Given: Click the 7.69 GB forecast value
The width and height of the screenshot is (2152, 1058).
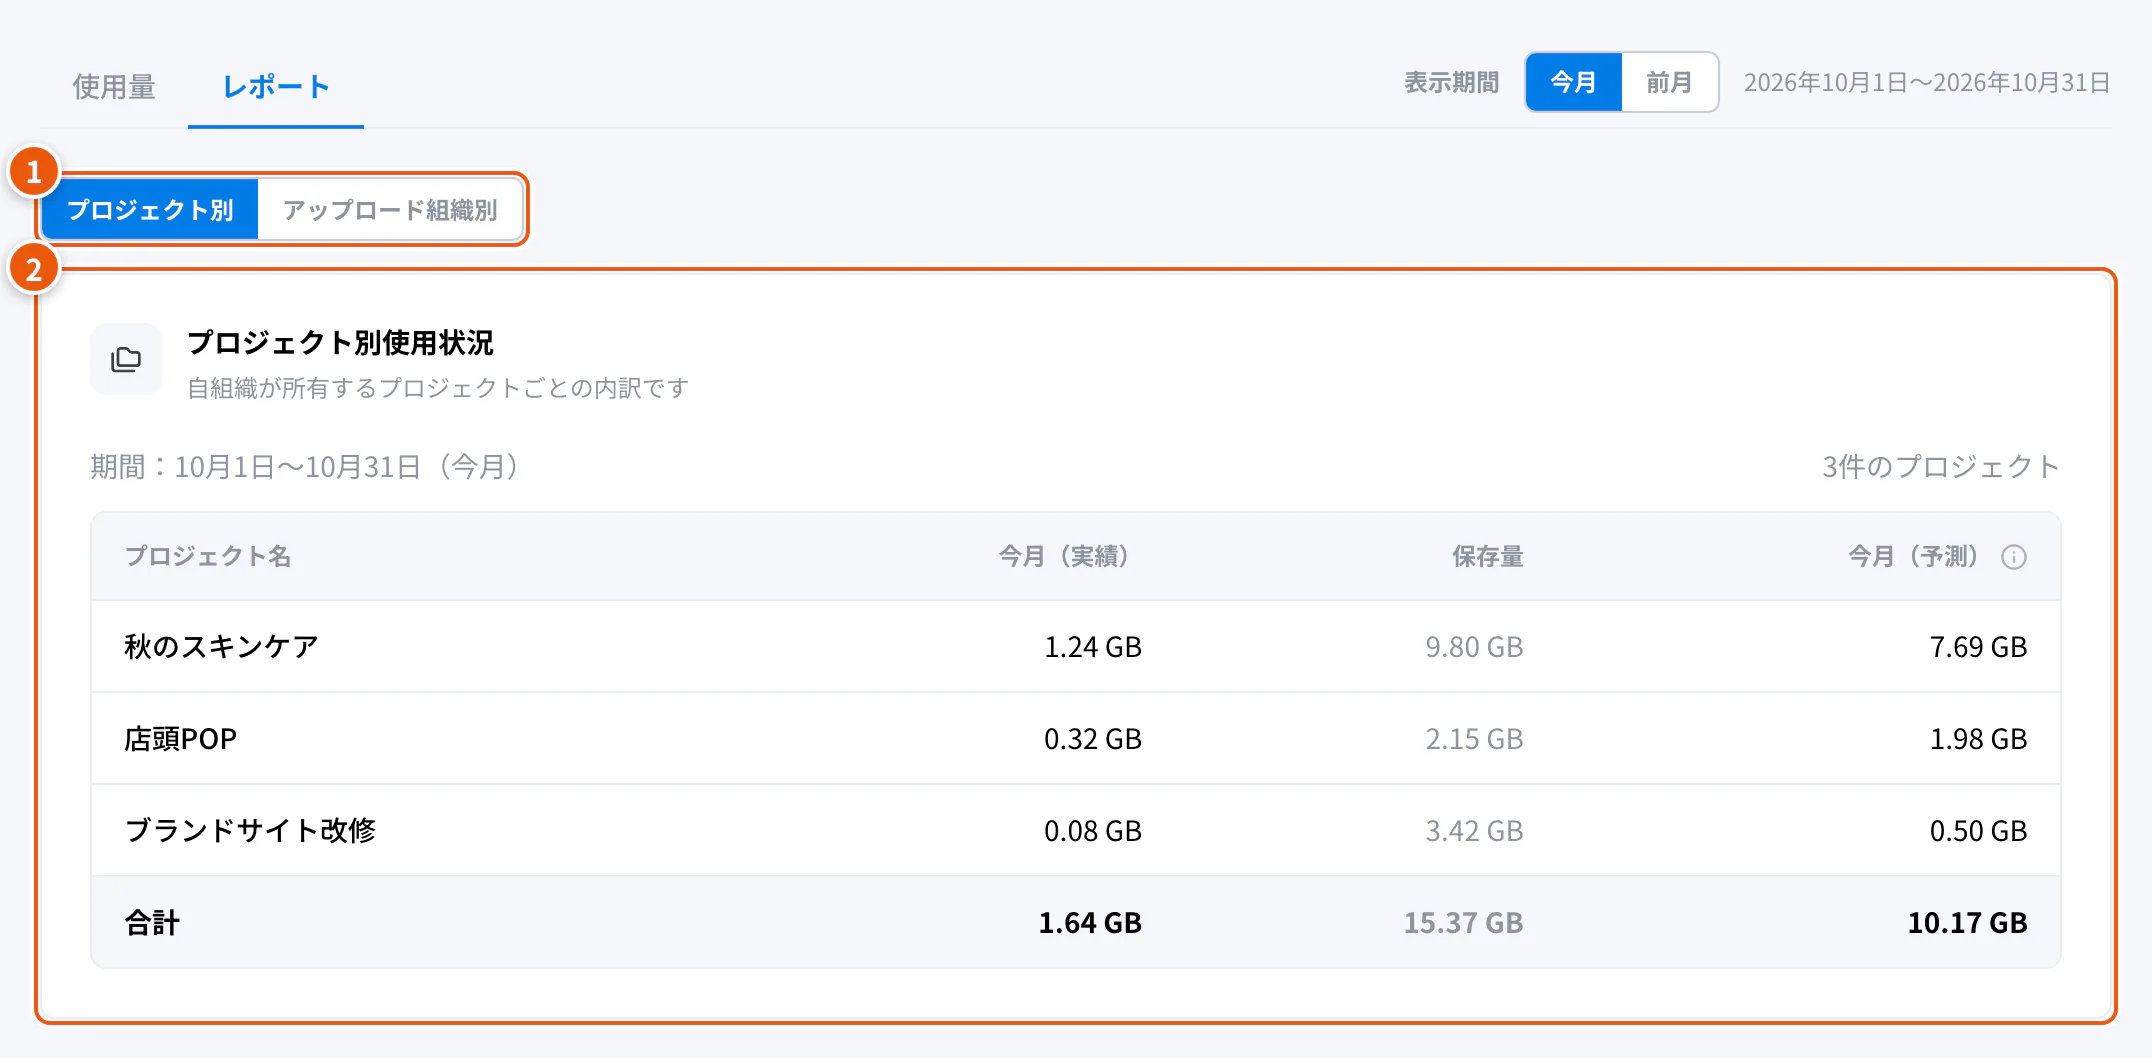Looking at the screenshot, I should pyautogui.click(x=1978, y=647).
